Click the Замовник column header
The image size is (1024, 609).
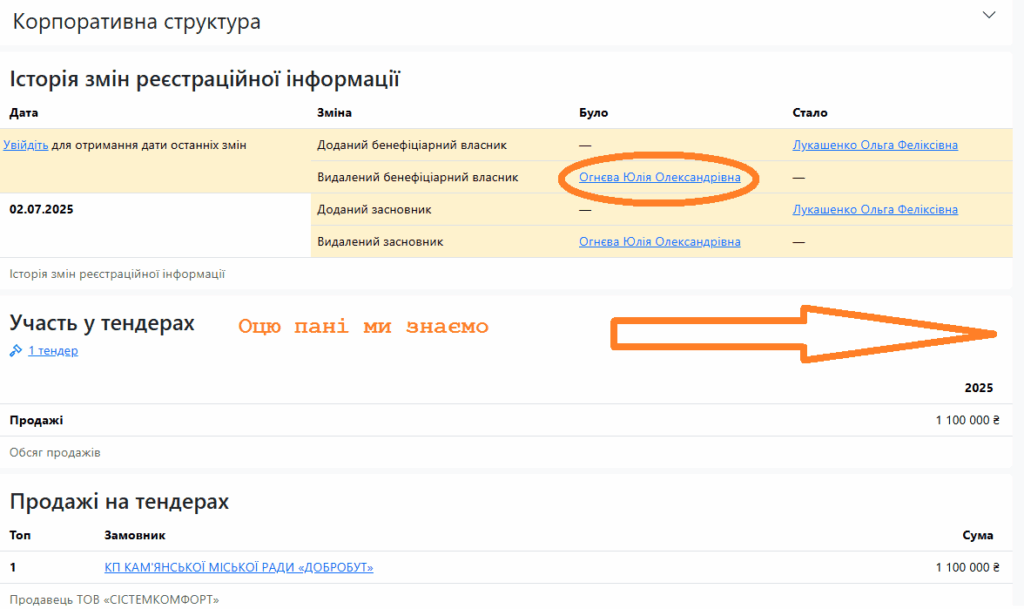pyautogui.click(x=134, y=537)
